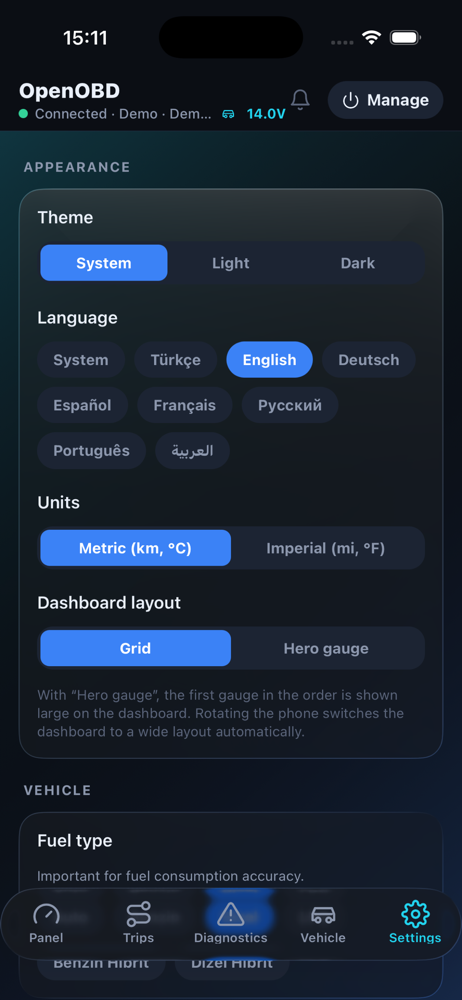Tap the 14.0V voltage reading

click(x=265, y=114)
